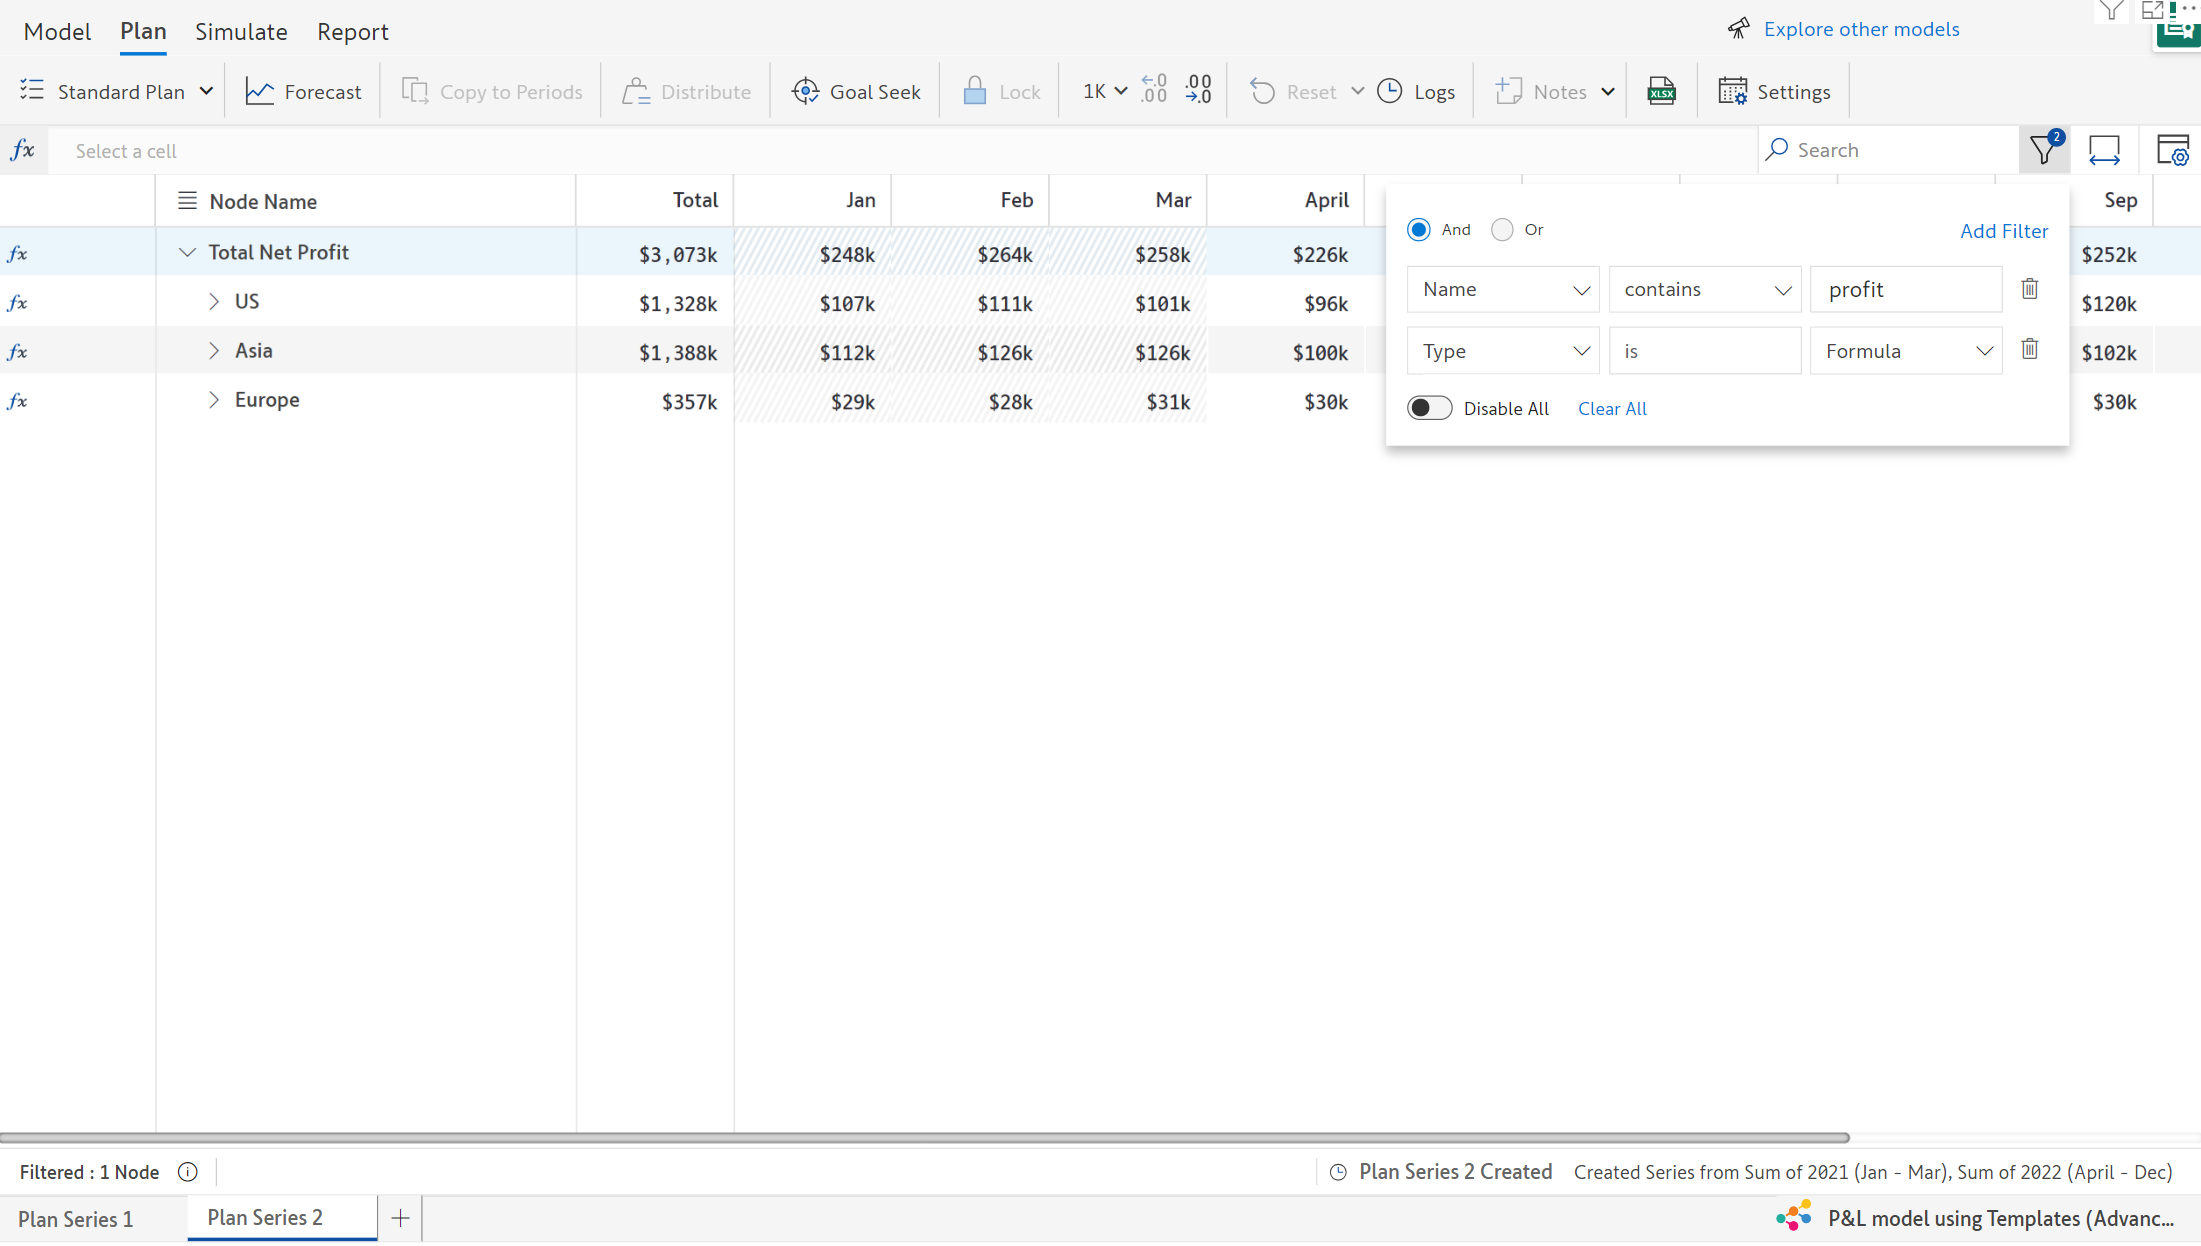Open Settings calendar gear icon
The height and width of the screenshot is (1246, 2201).
click(x=1732, y=91)
